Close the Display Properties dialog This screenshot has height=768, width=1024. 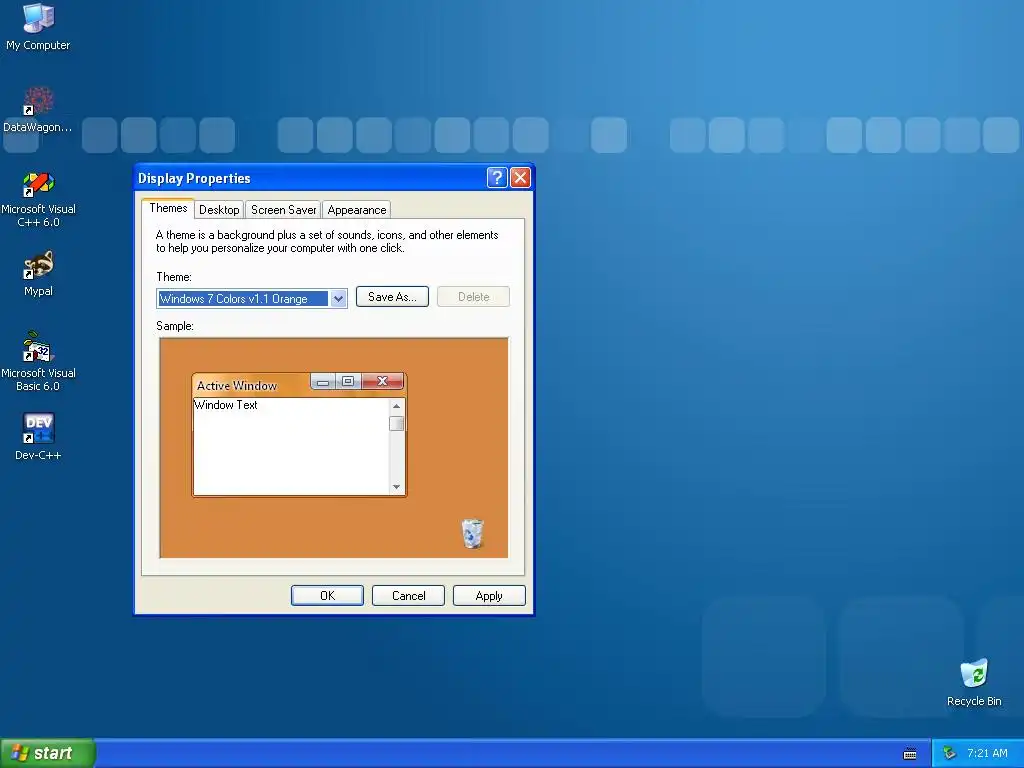pyautogui.click(x=520, y=178)
